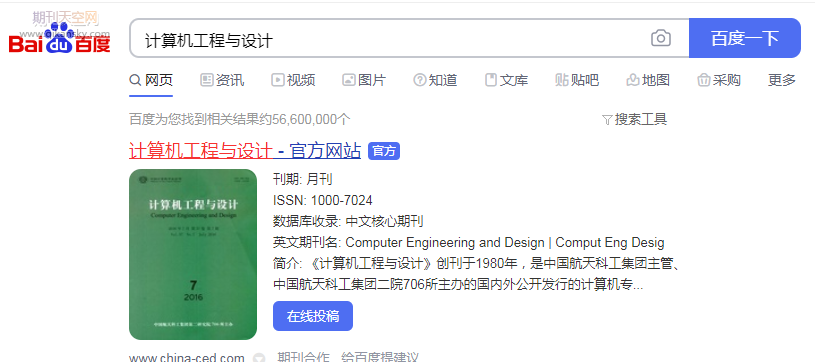Click the 英文期刊名 Computer Engineering and Design text
815x362 pixels.
tap(468, 243)
